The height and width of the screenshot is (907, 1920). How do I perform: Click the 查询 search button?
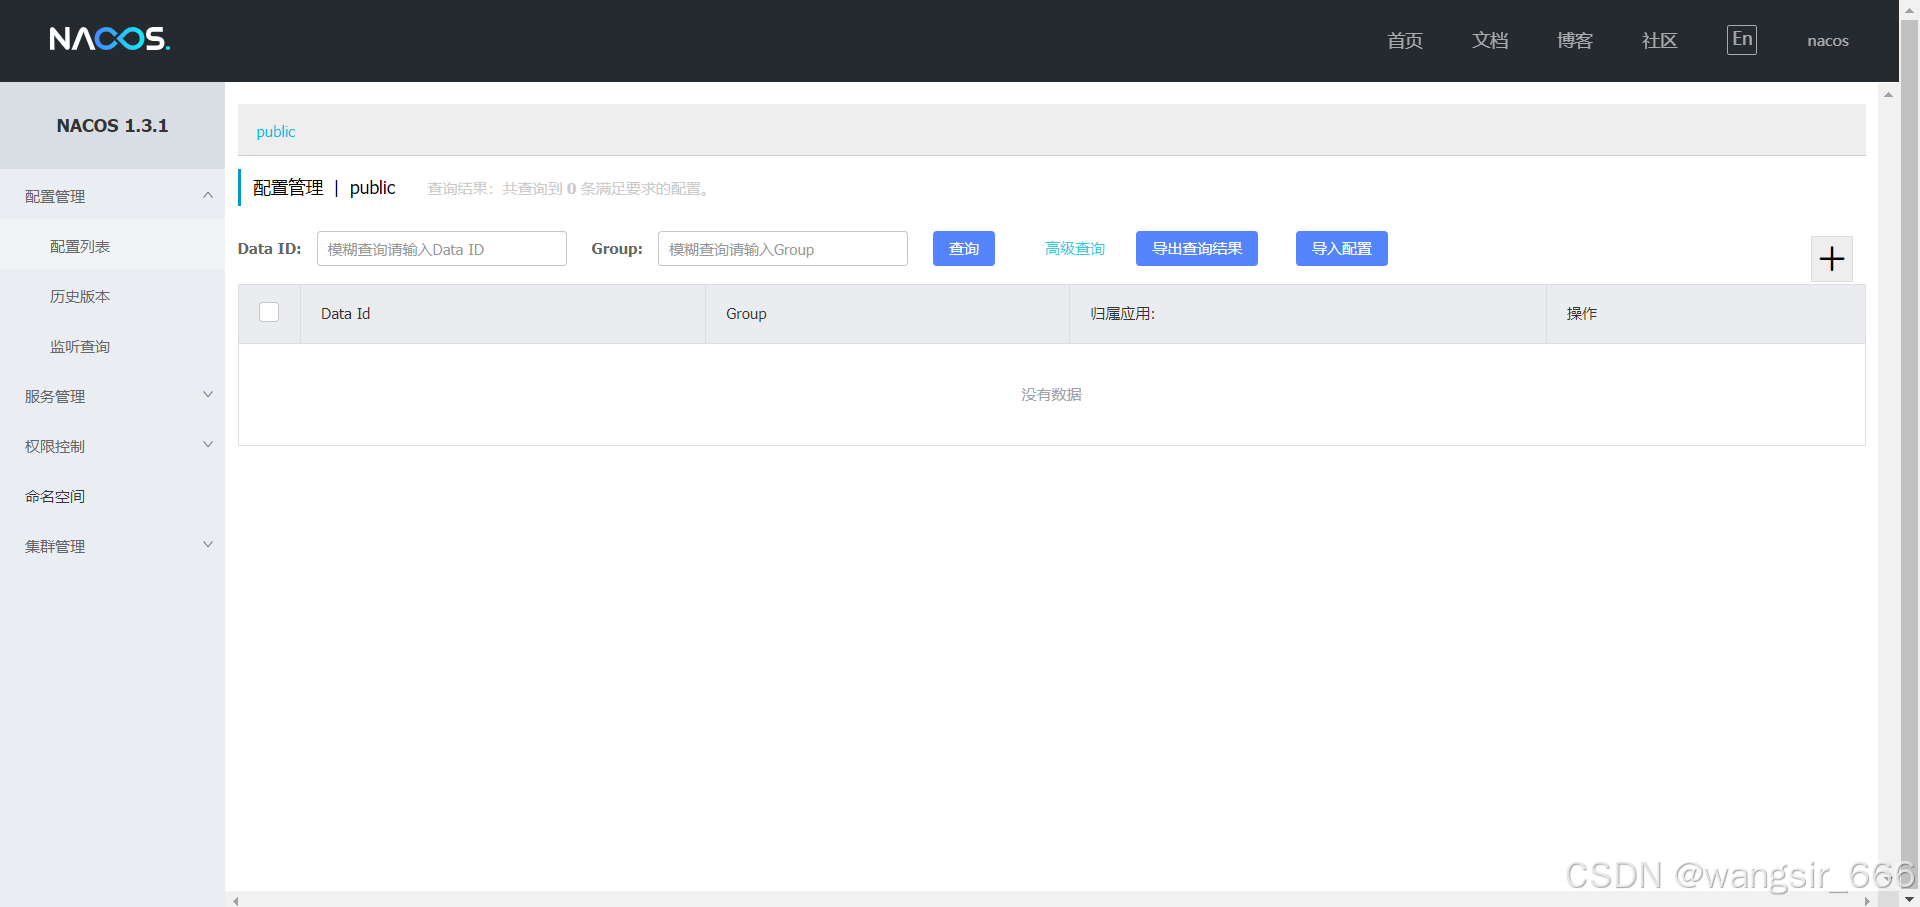click(963, 248)
